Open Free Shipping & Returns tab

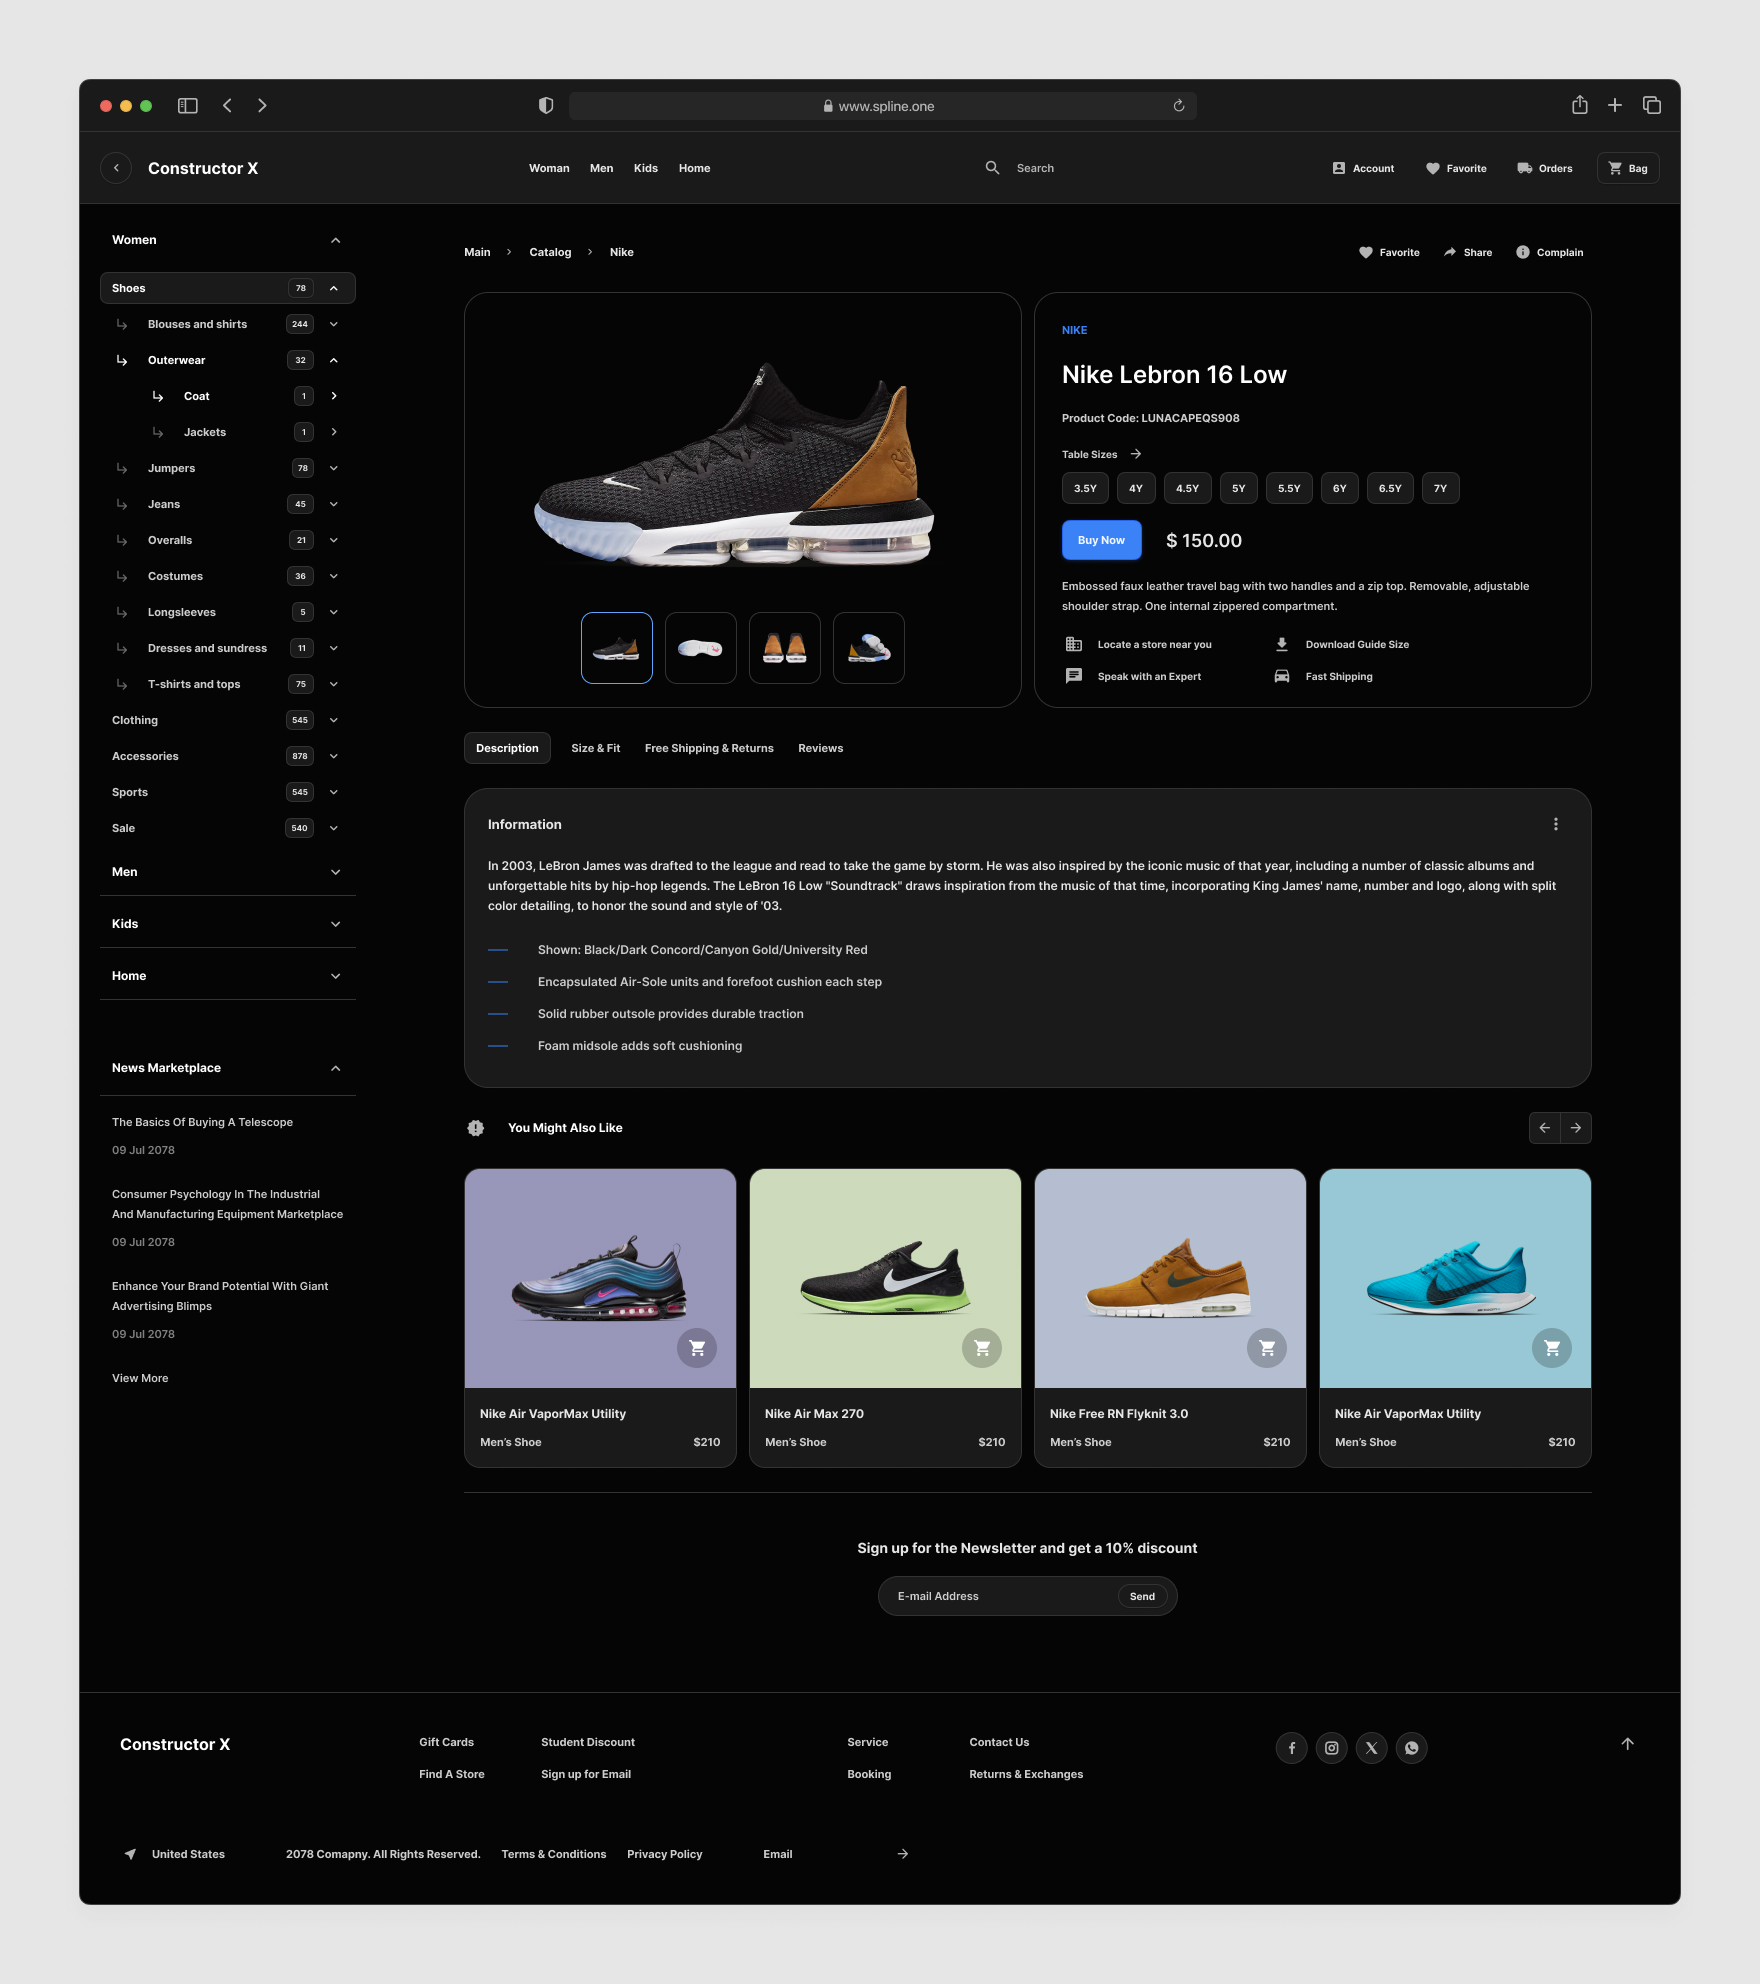click(x=709, y=748)
